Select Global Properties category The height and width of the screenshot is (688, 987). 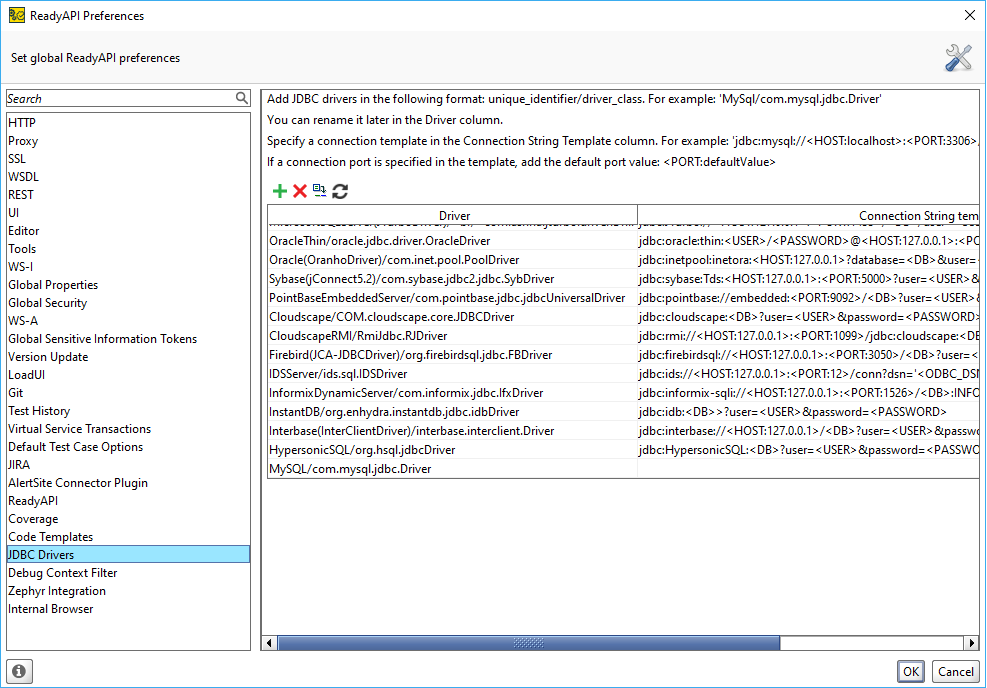tap(128, 285)
